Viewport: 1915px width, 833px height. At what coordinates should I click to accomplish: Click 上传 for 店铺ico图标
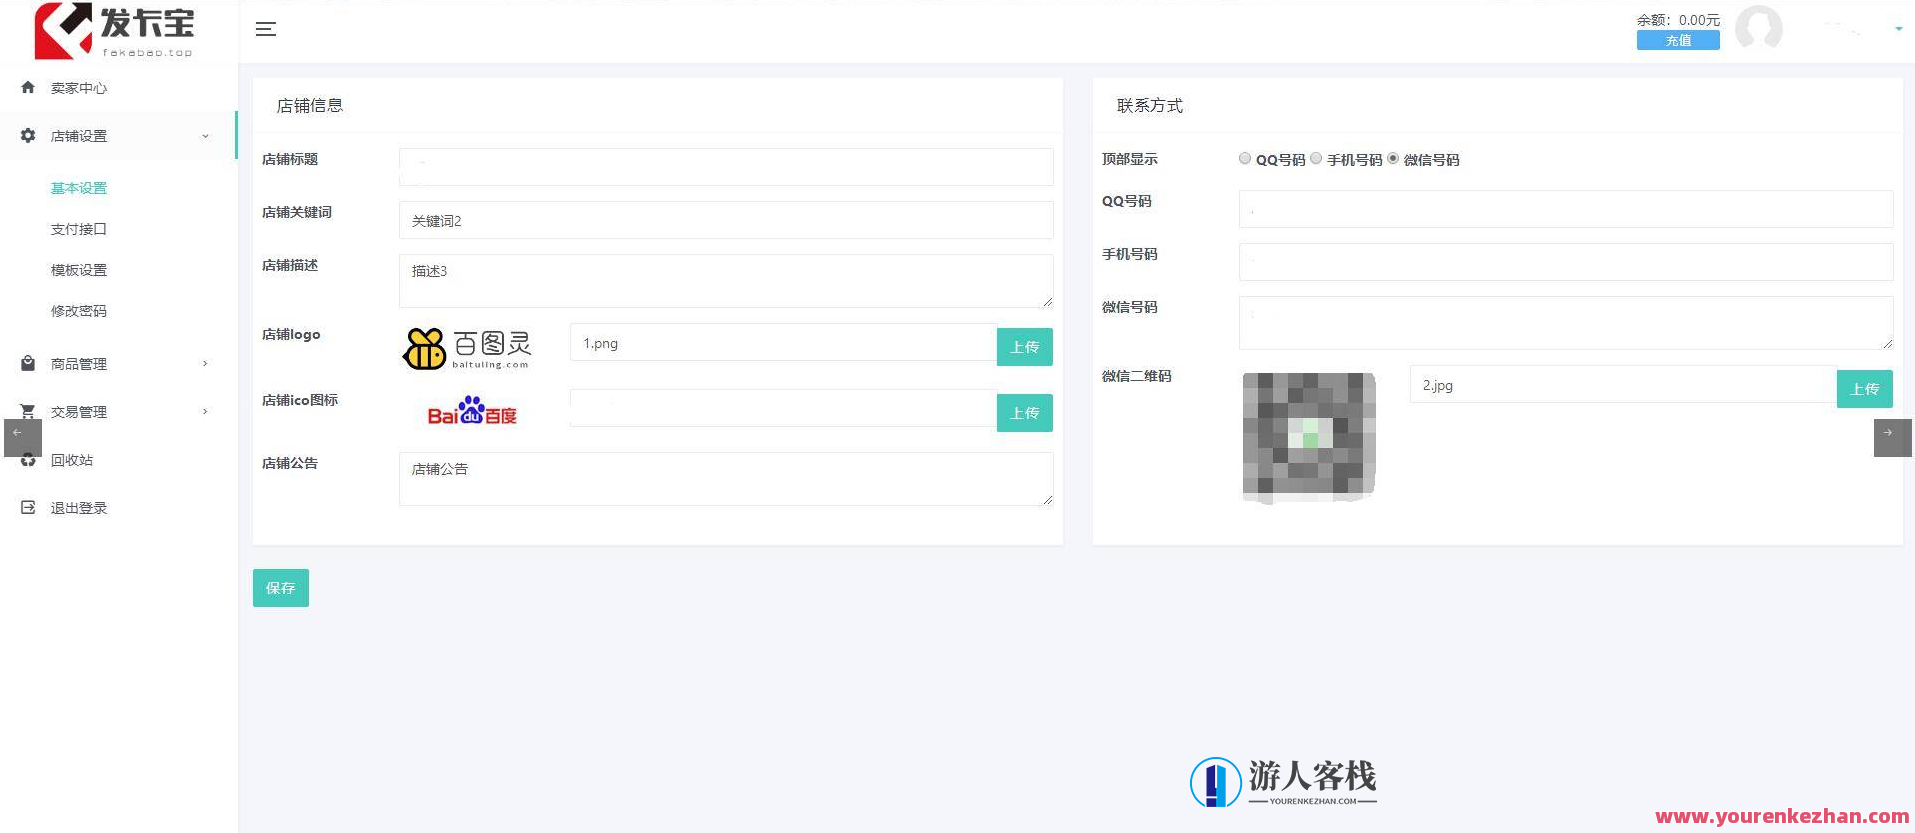coord(1025,413)
